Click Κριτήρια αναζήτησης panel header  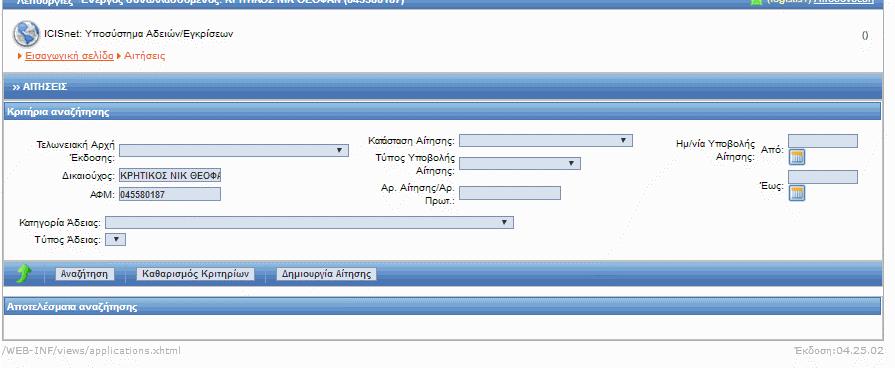pyautogui.click(x=442, y=112)
